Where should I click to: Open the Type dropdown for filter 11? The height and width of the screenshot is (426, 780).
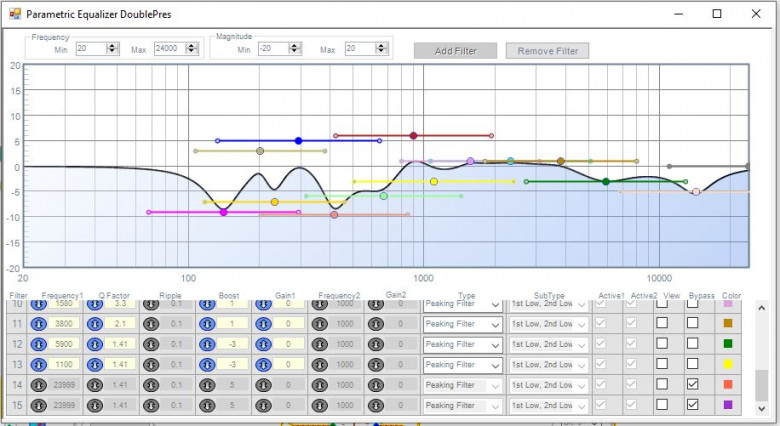(463, 324)
